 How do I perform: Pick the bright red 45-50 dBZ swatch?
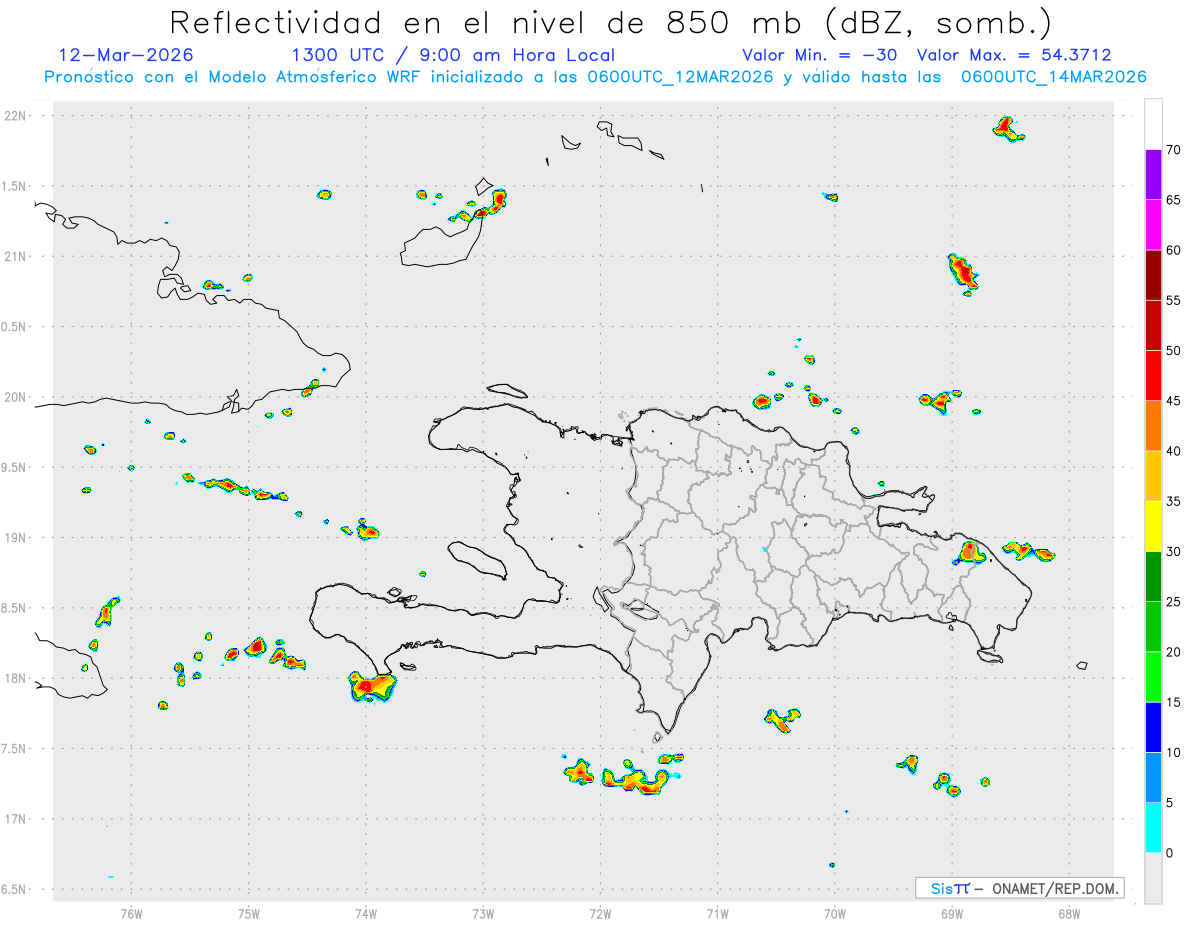point(1153,375)
